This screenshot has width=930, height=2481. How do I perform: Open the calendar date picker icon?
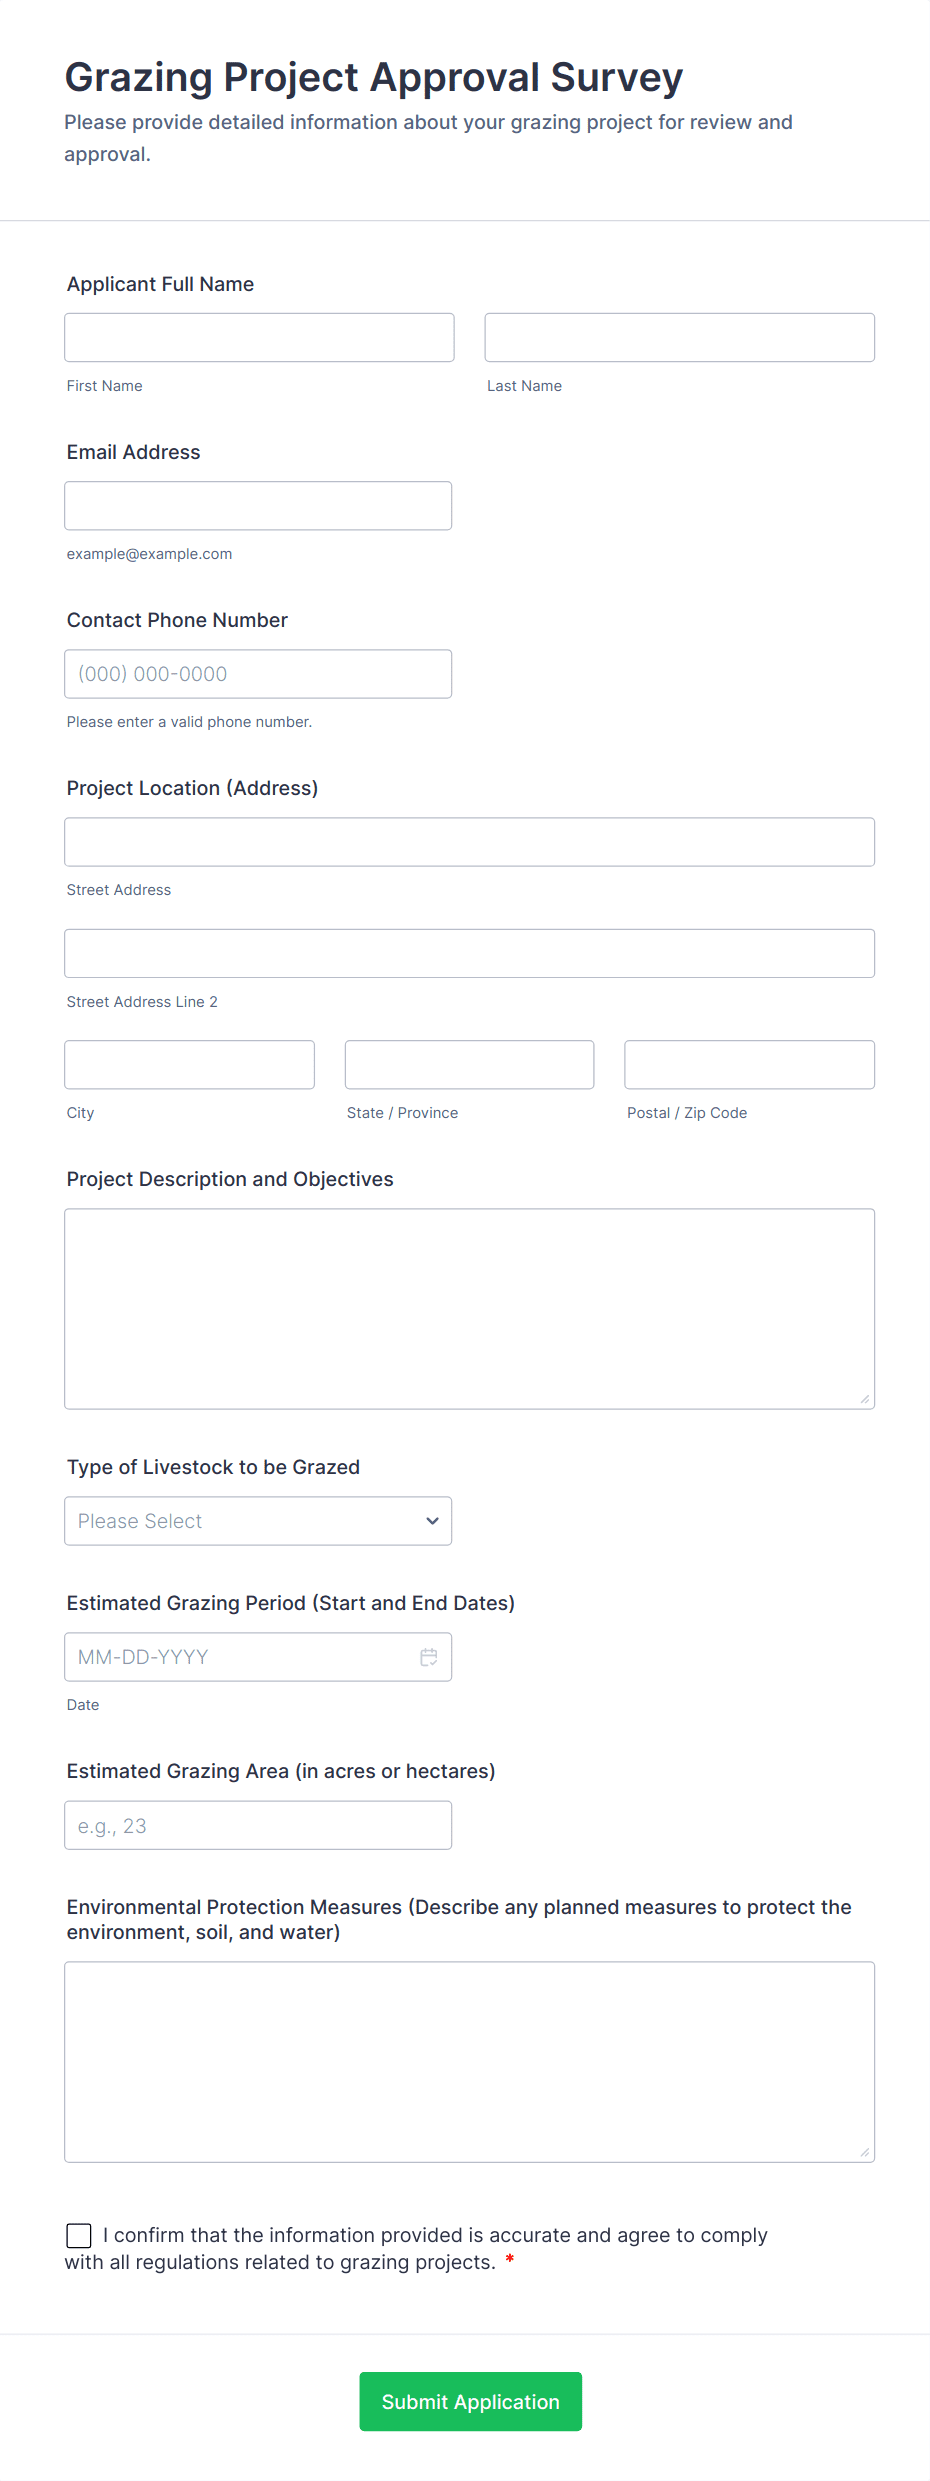tap(429, 1657)
